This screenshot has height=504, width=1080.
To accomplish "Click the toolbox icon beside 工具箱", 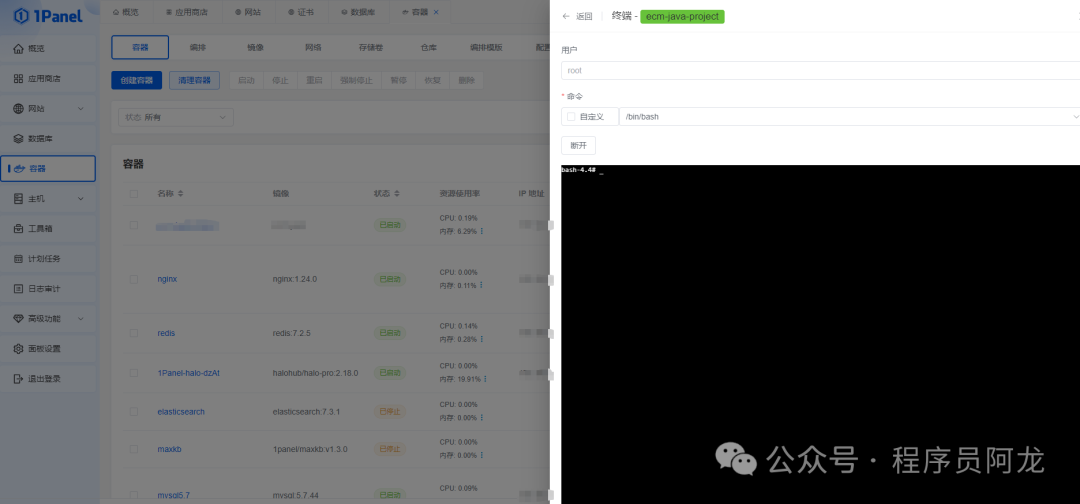I will (19, 229).
